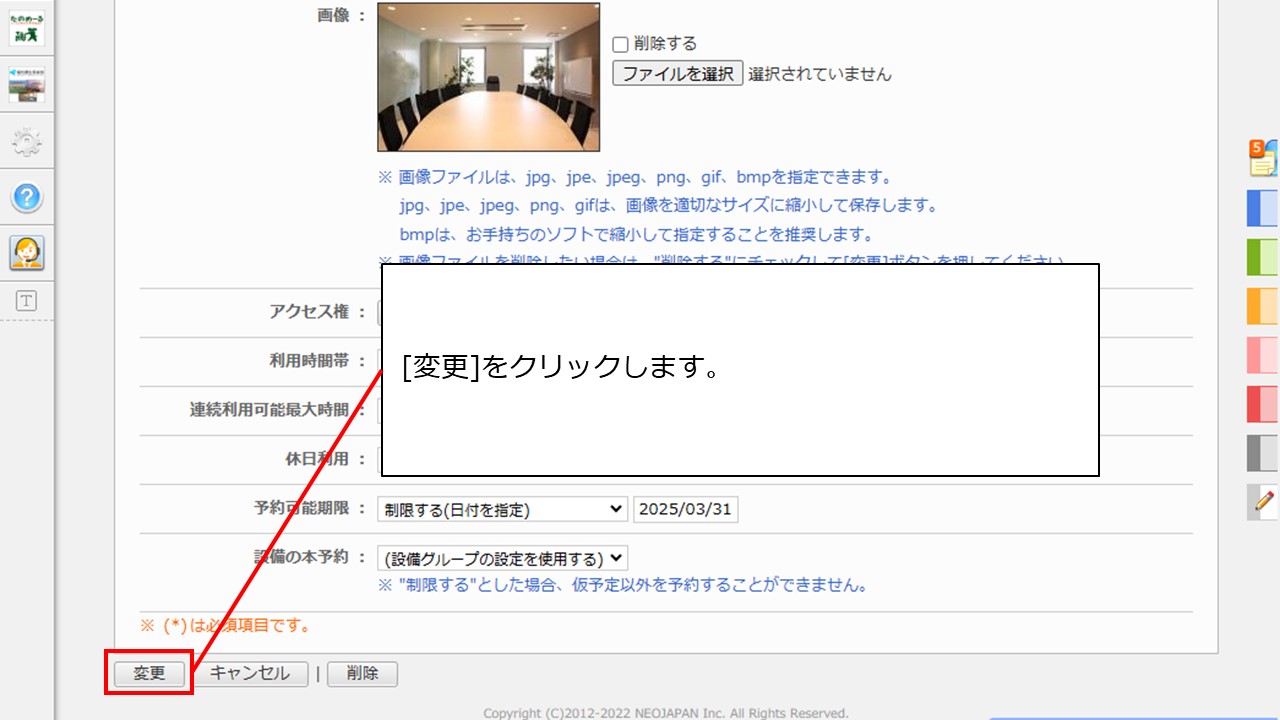The height and width of the screenshot is (720, 1280).
Task: Check the 削除する image checkbox
Action: 620,44
